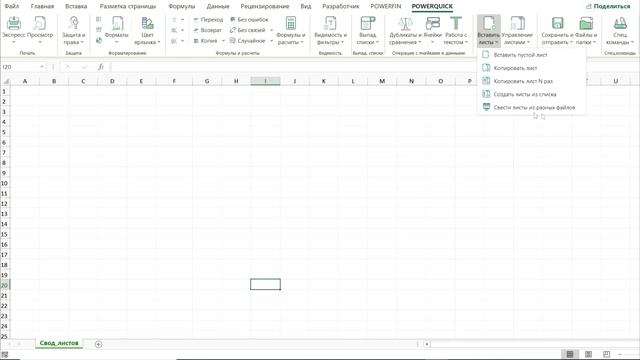Image resolution: width=640 pixels, height=360 pixels.
Task: Open Управление листами tool
Action: (x=517, y=30)
